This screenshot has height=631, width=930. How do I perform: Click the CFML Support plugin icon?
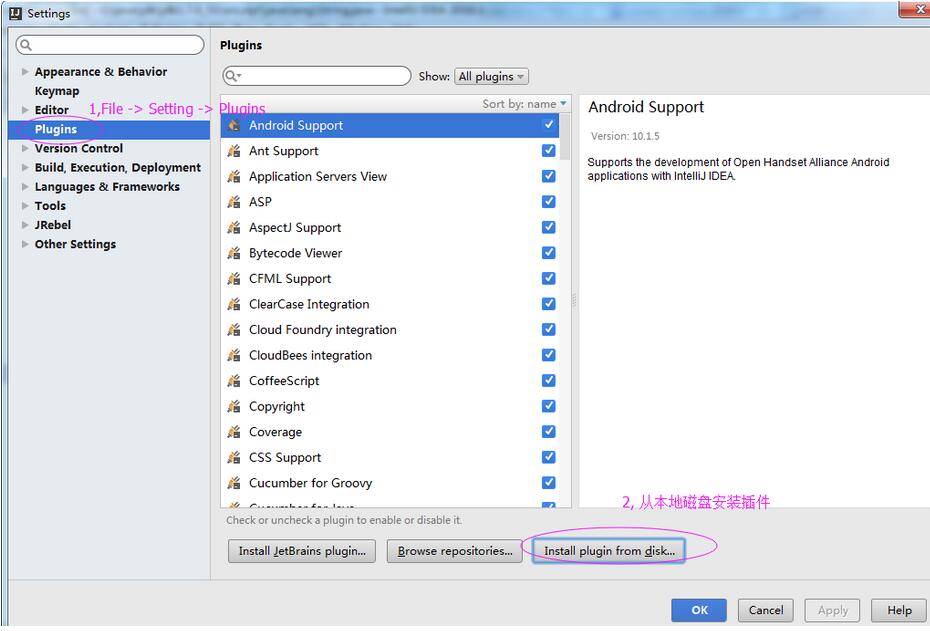[x=234, y=279]
